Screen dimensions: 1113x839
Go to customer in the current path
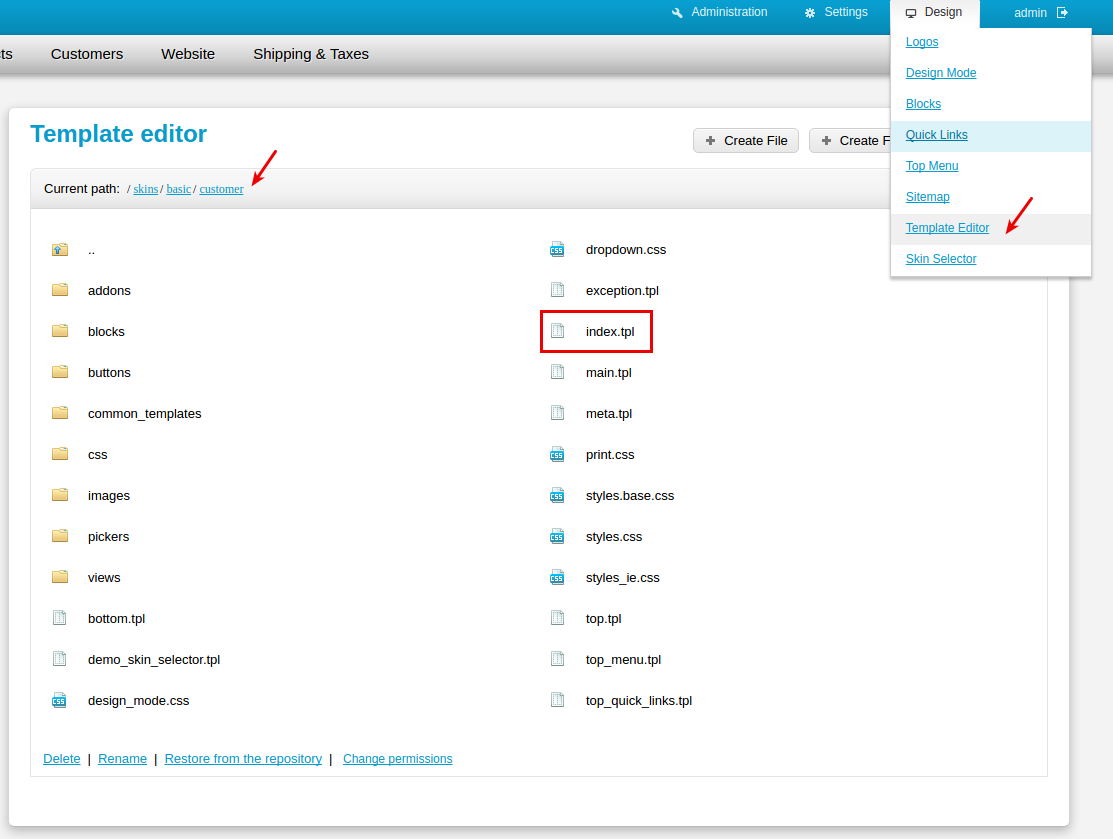[x=221, y=189]
